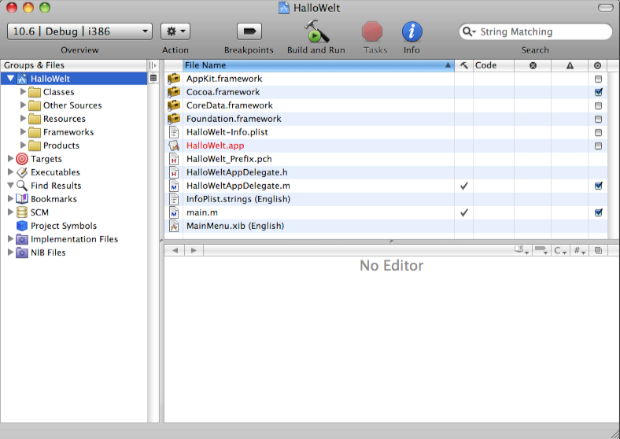620x439 pixels.
Task: Open the Overview 10.6 Debug i386 popup
Action: [x=79, y=31]
